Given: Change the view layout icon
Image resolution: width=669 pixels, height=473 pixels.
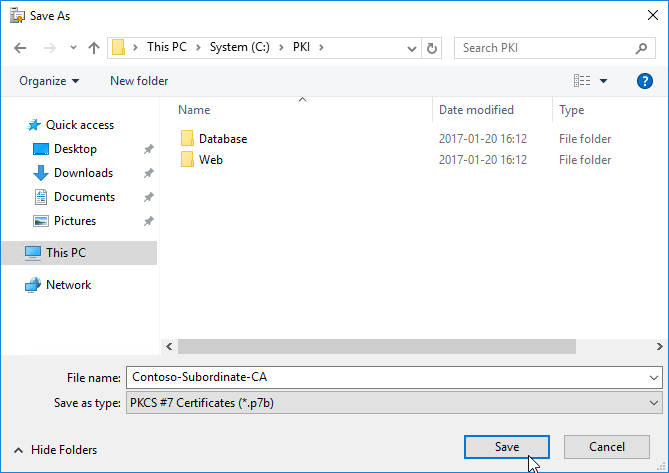Looking at the screenshot, I should pos(582,81).
